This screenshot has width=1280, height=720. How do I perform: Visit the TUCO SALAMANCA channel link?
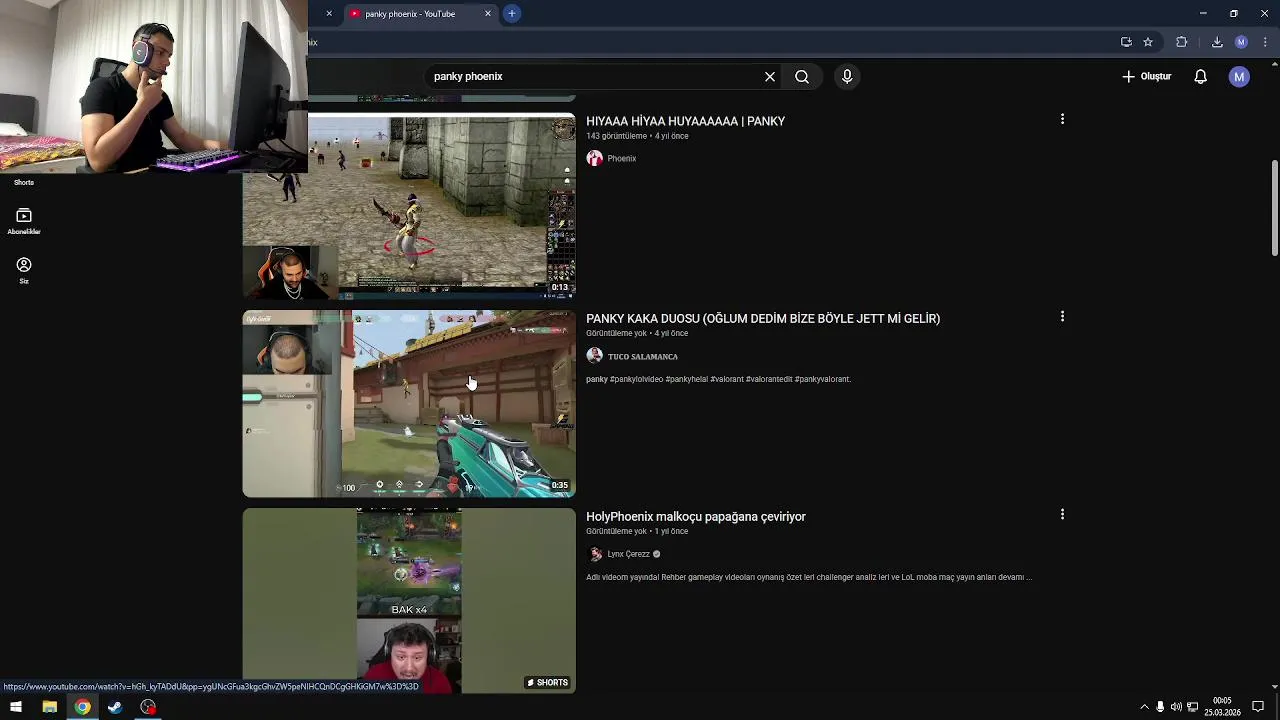point(643,357)
